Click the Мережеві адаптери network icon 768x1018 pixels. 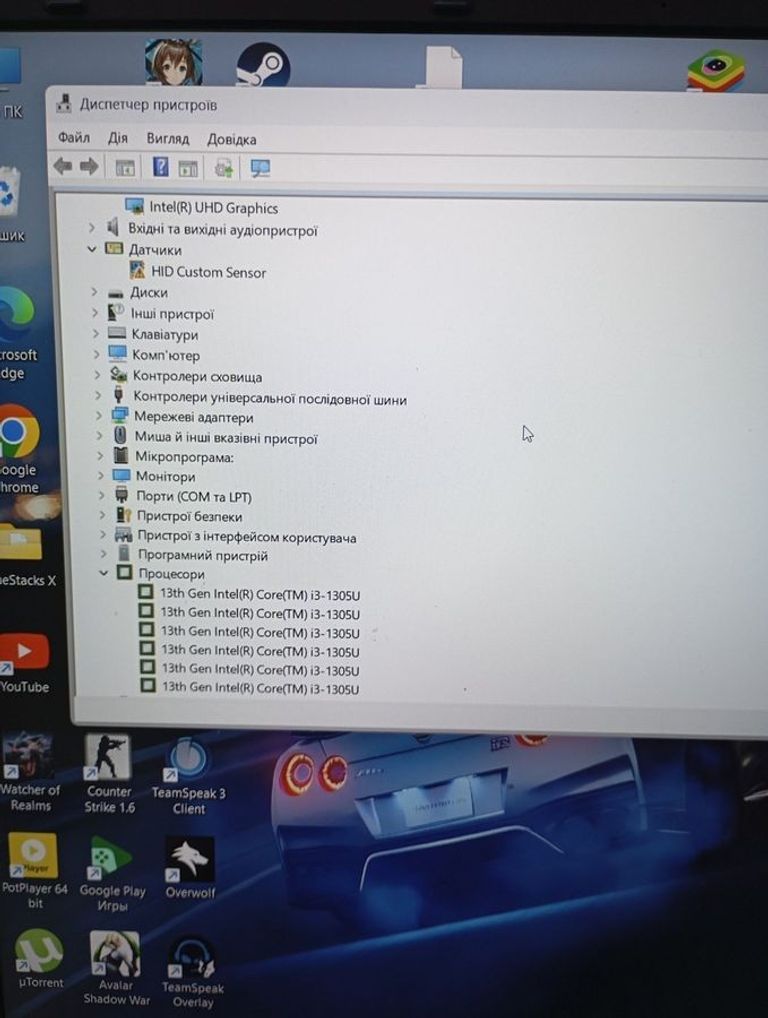119,416
